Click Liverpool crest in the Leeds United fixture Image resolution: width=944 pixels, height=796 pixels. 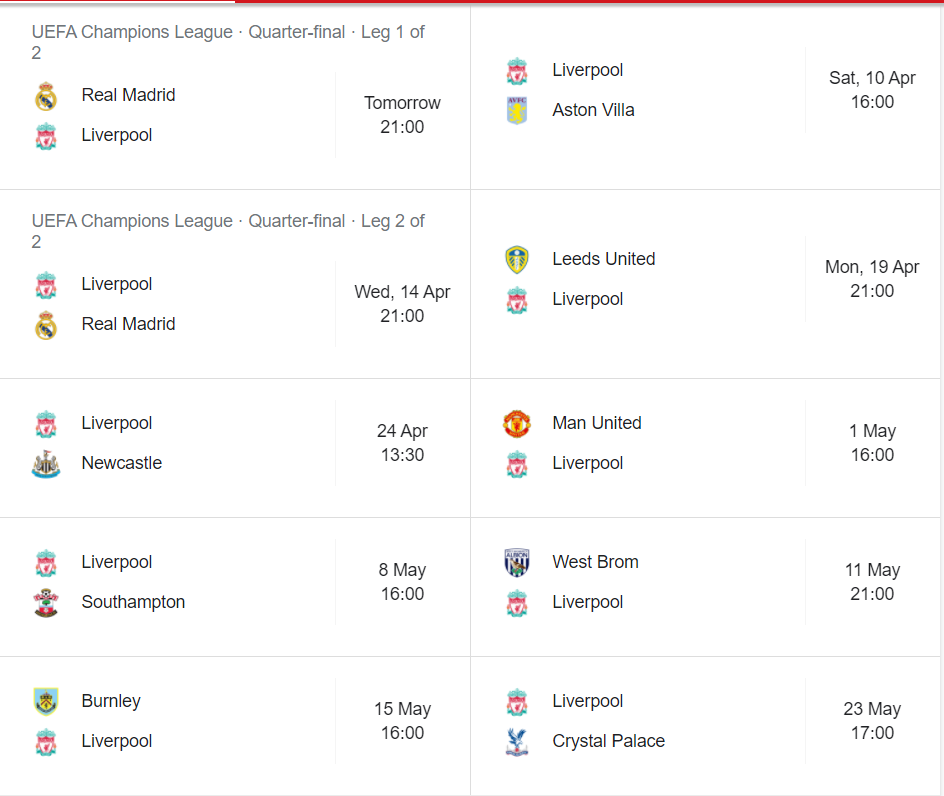tap(517, 300)
